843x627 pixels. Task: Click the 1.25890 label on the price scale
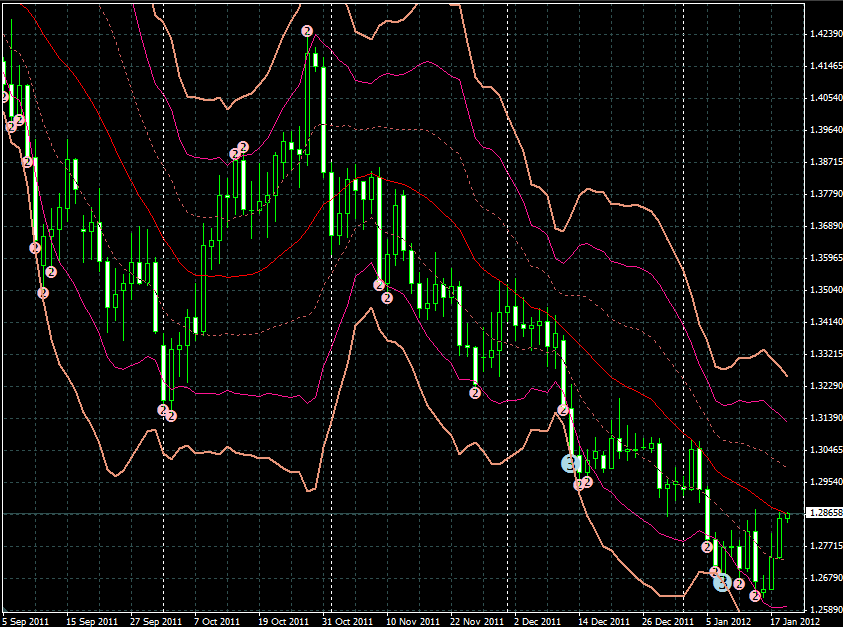(x=823, y=609)
